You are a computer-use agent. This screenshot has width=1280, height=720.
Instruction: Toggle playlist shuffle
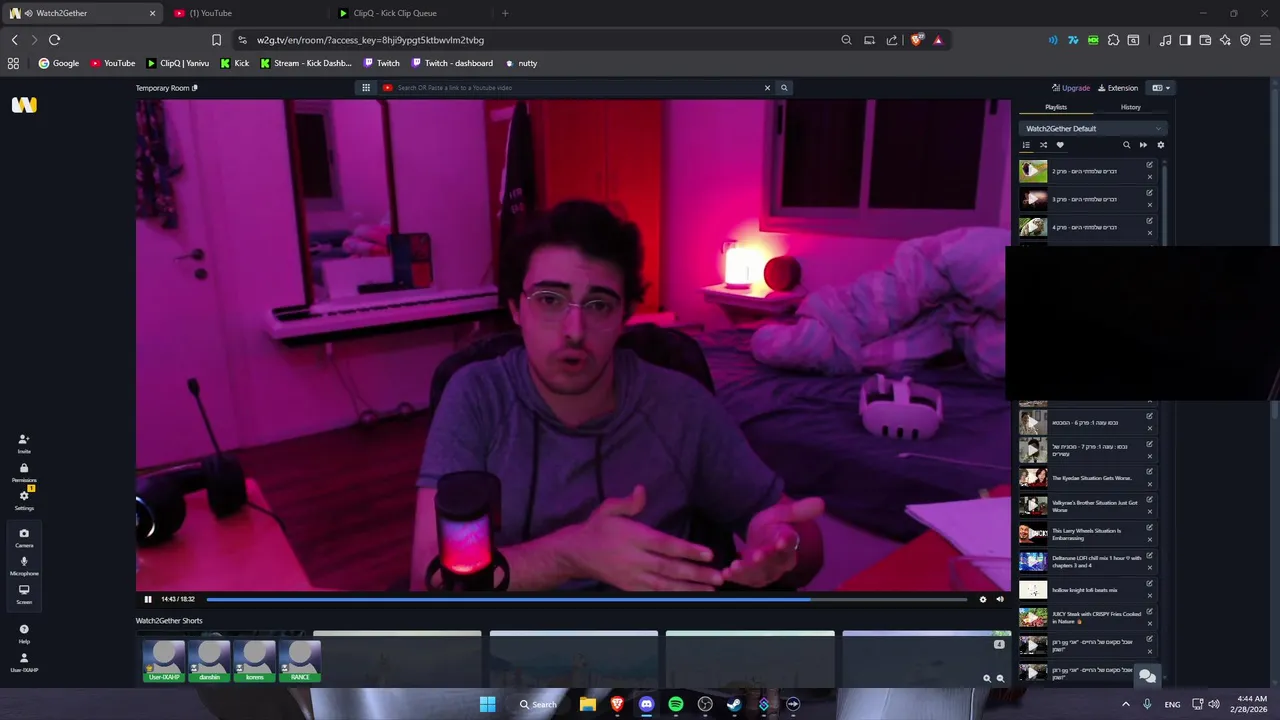click(x=1043, y=145)
